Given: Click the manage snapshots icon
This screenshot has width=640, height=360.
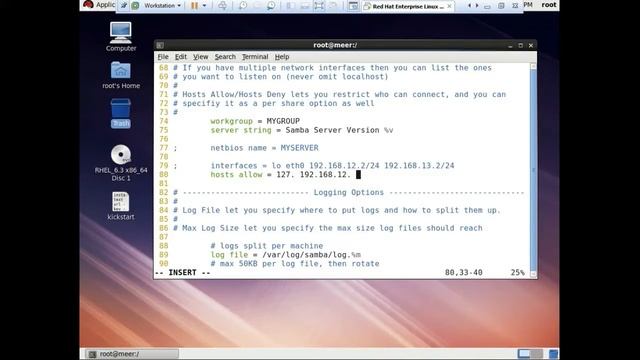Looking at the screenshot, I should click(271, 6).
